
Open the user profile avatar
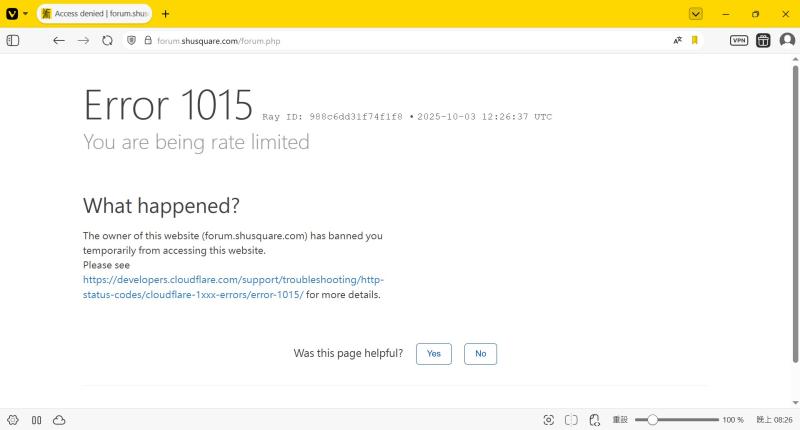tap(786, 40)
